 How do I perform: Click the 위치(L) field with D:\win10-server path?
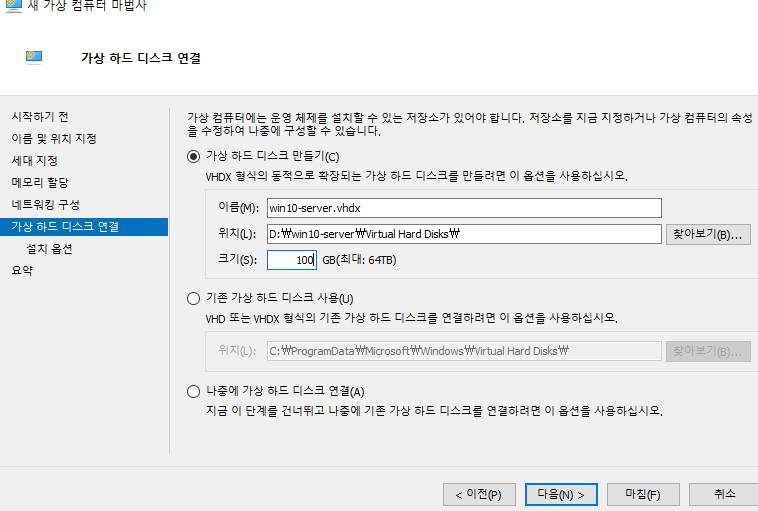tap(464, 234)
